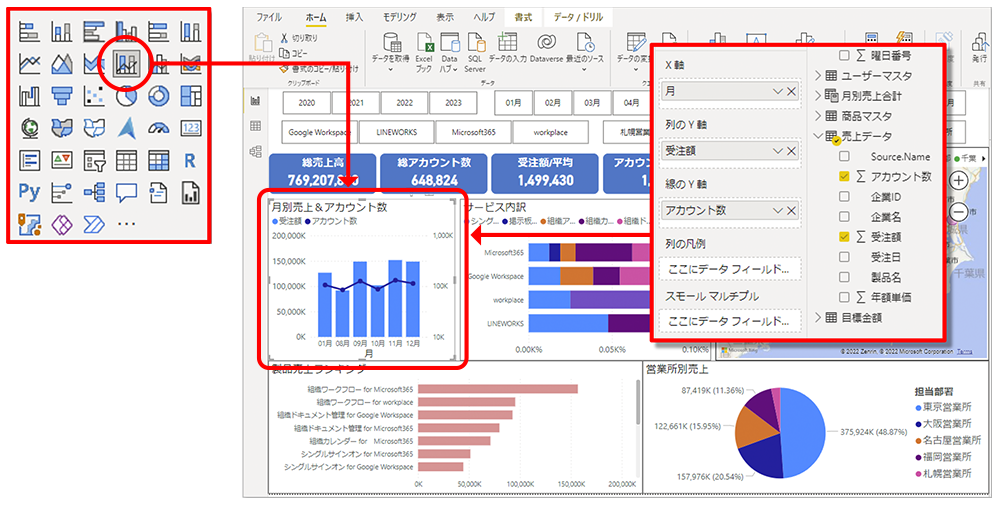Choose the area chart visual icon

point(62,63)
